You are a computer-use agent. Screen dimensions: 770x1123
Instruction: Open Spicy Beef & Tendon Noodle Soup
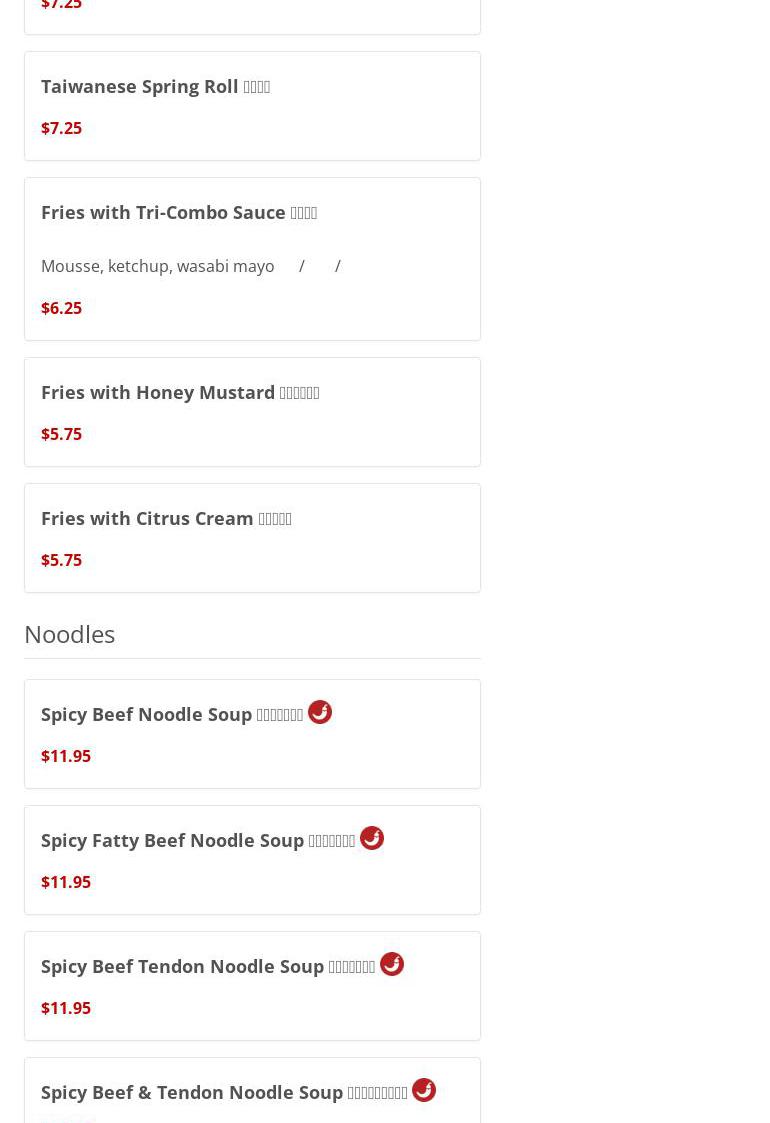coord(224,1093)
